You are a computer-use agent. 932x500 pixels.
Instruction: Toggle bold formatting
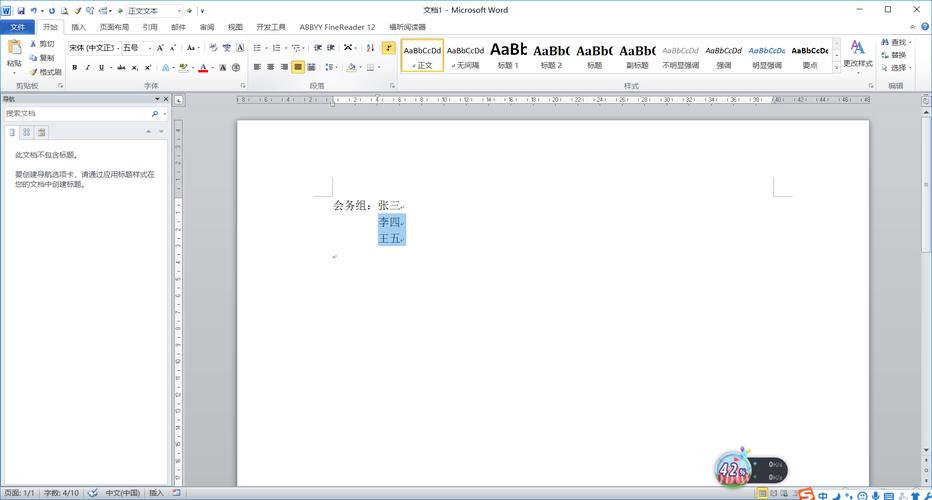tap(74, 68)
